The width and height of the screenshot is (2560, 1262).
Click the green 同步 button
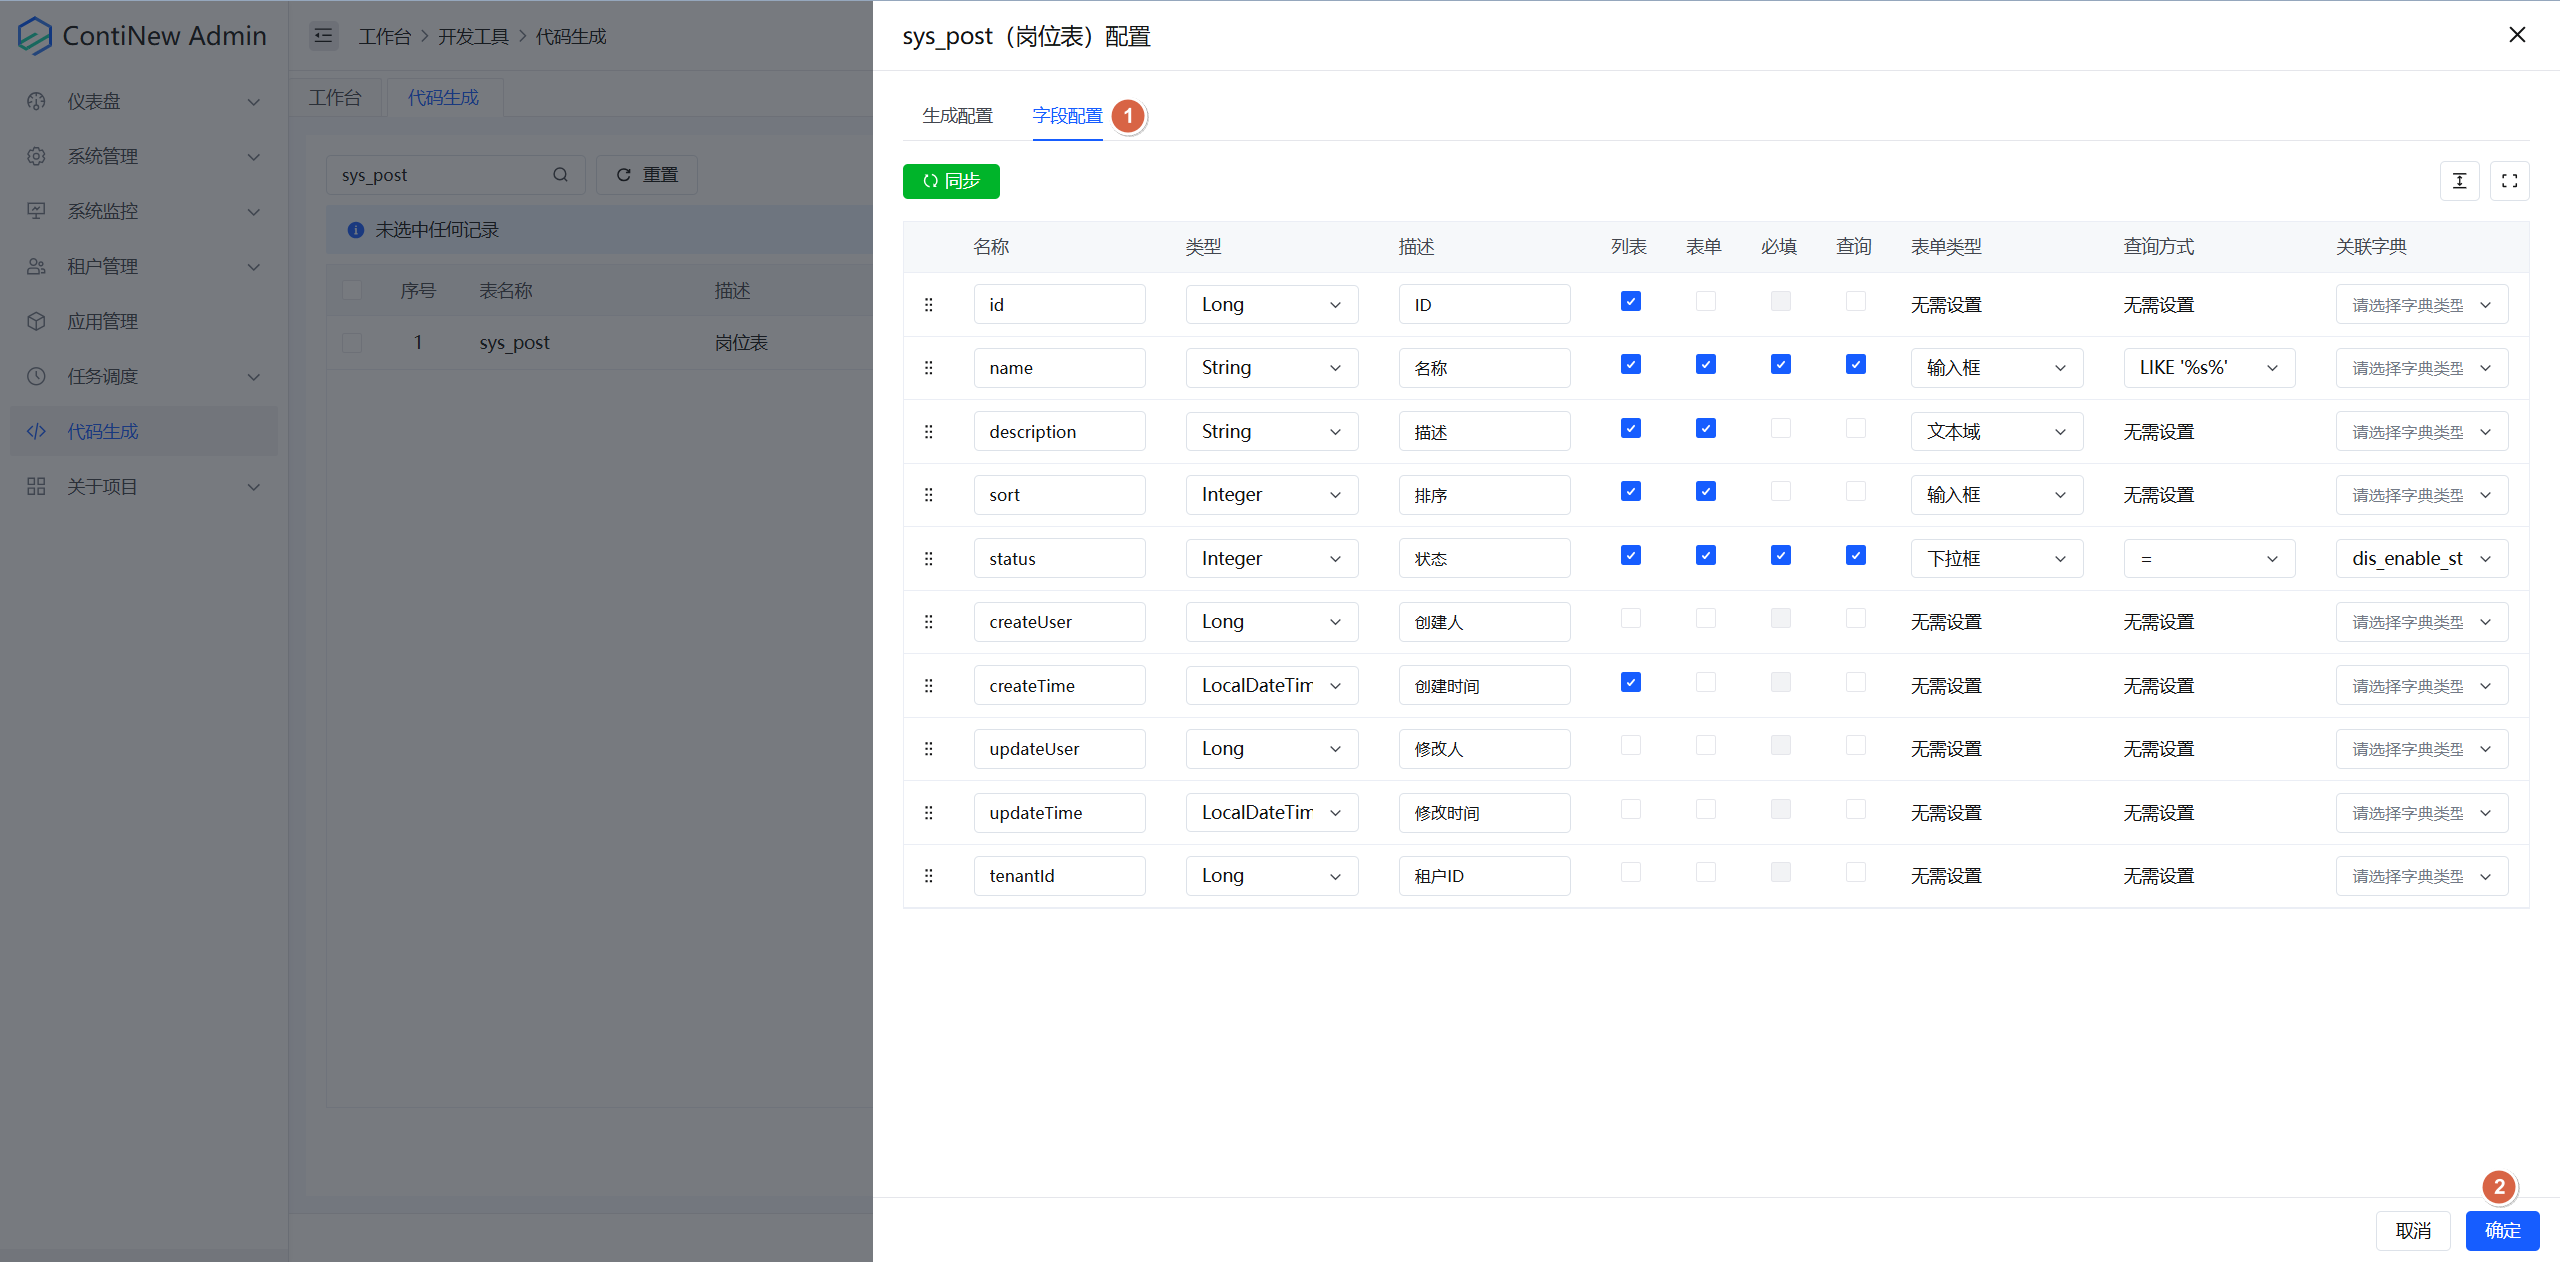951,181
